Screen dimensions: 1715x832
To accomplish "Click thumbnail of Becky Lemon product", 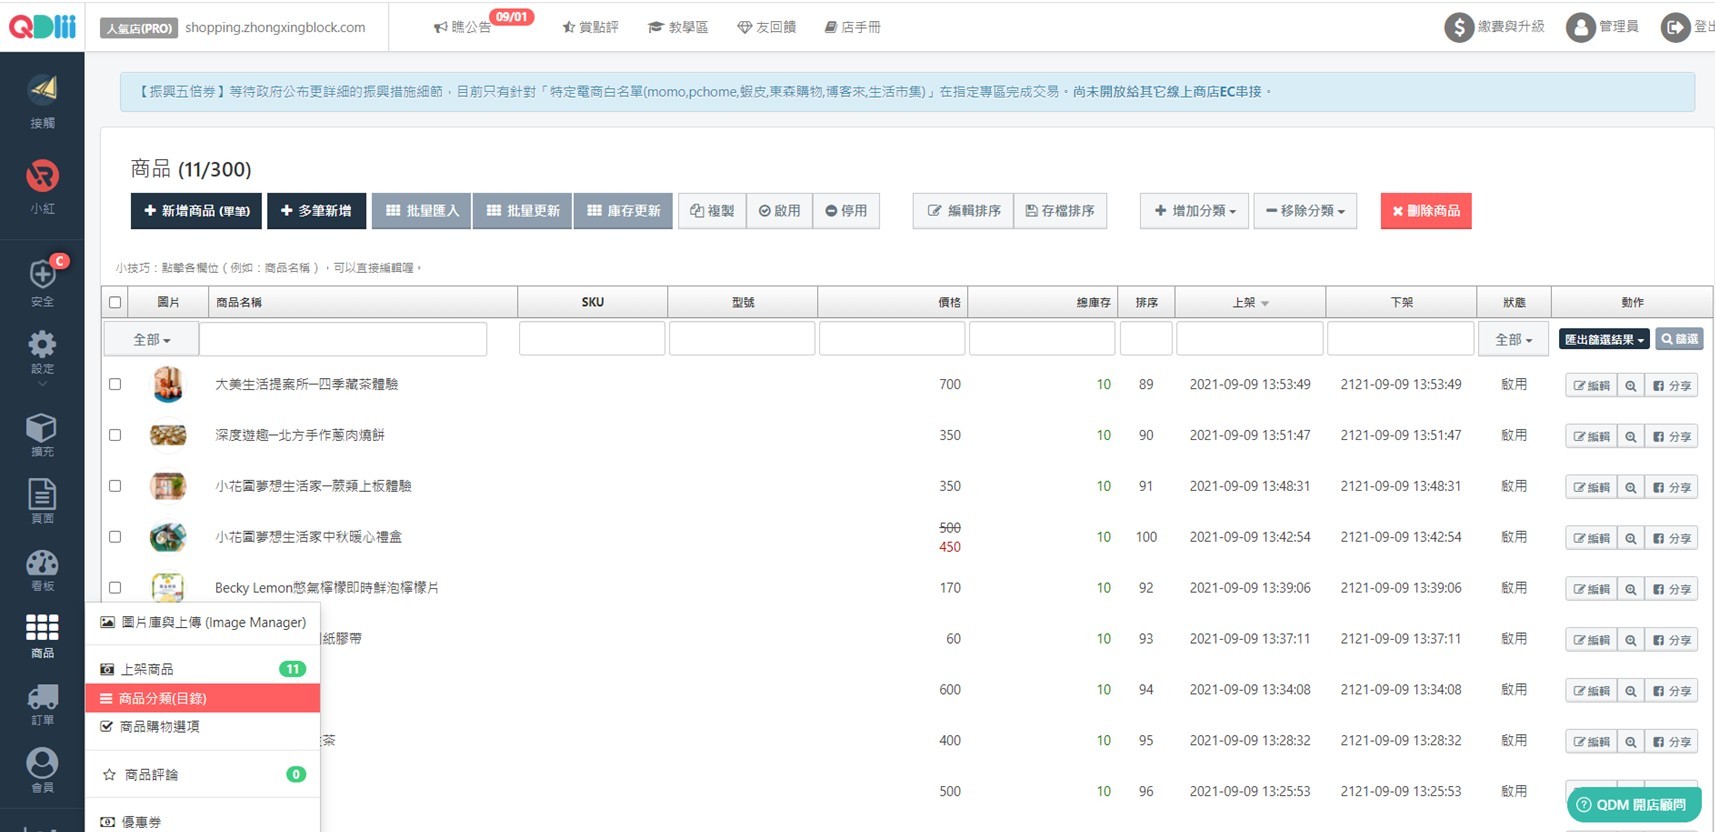I will tap(168, 588).
